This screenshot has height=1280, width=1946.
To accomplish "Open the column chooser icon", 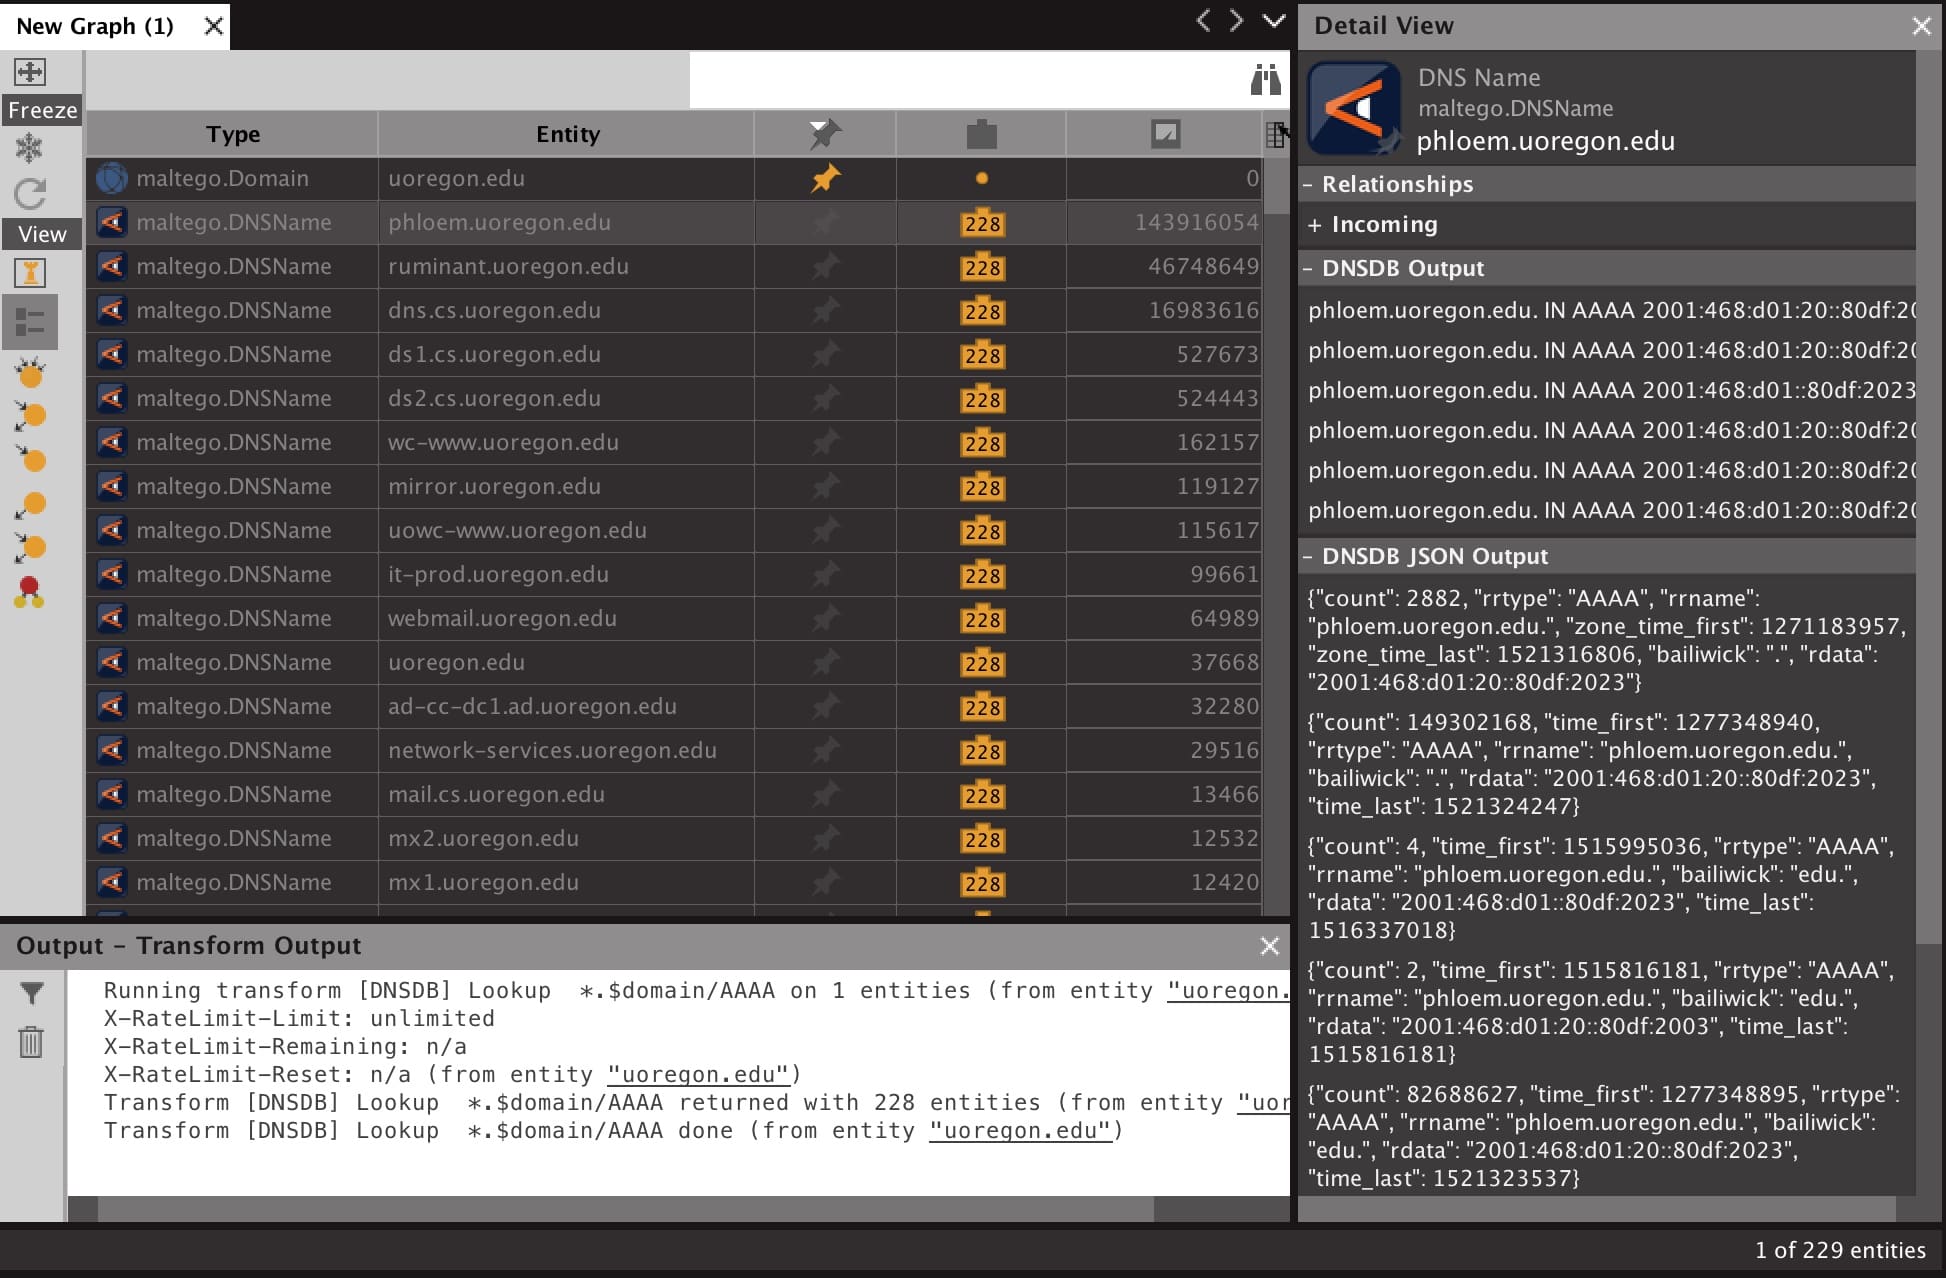I will [x=1276, y=134].
